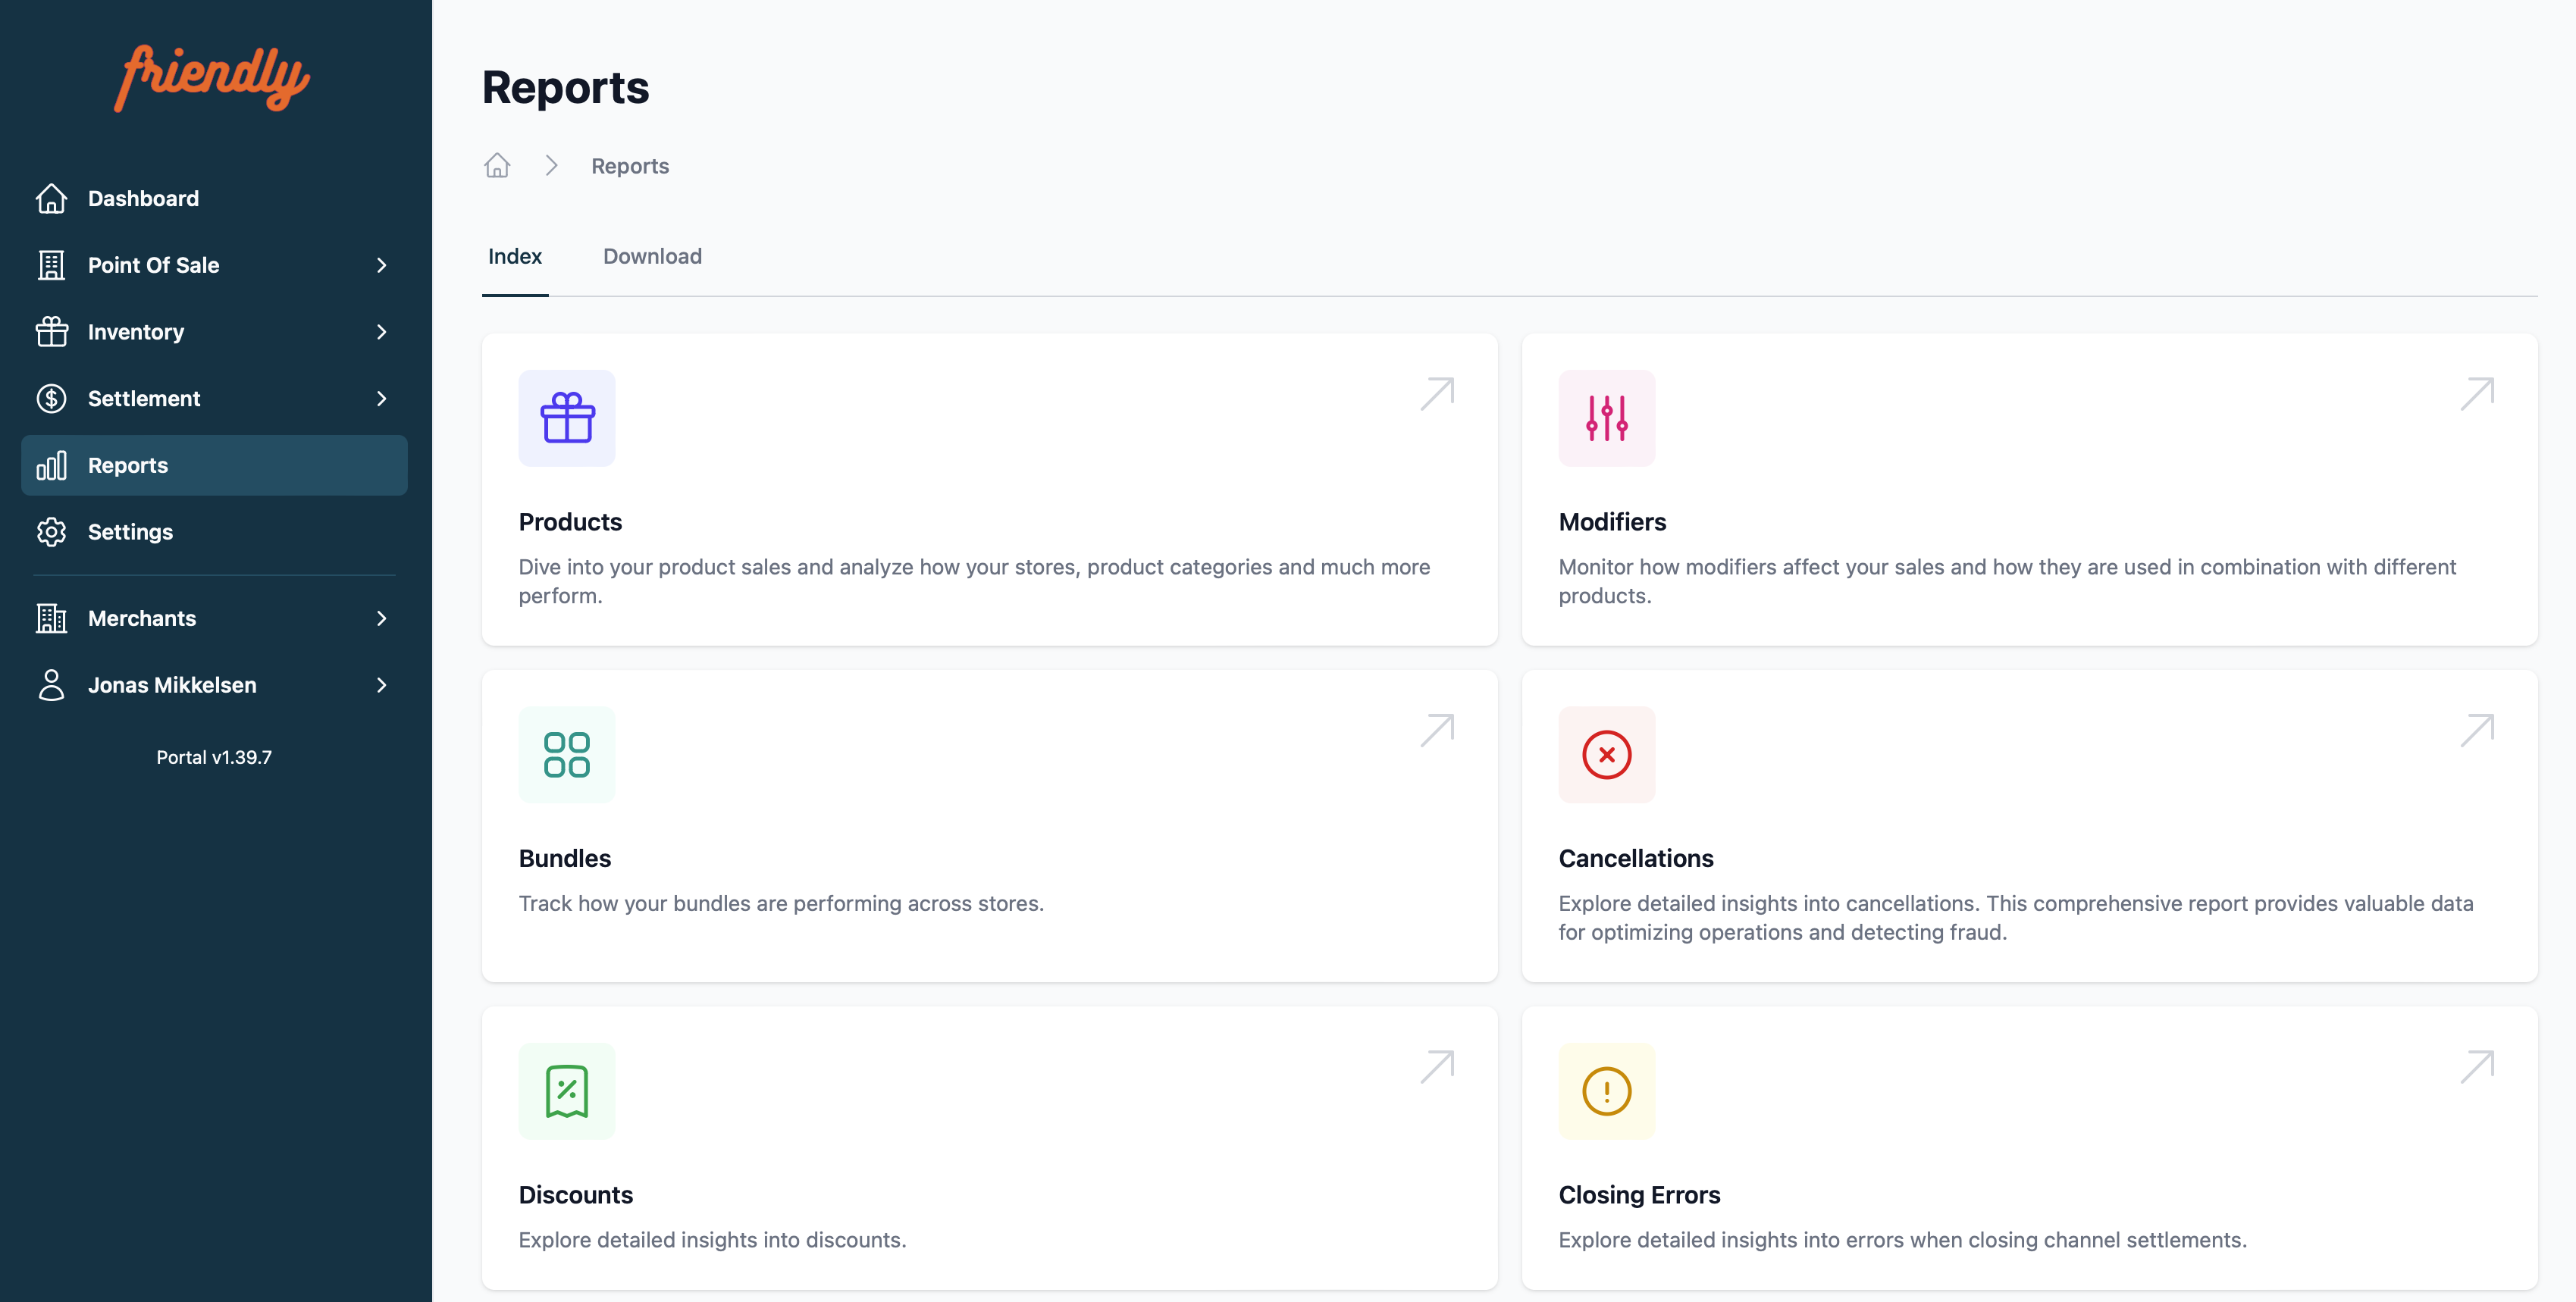
Task: Click the Reports breadcrumb link
Action: [x=630, y=166]
